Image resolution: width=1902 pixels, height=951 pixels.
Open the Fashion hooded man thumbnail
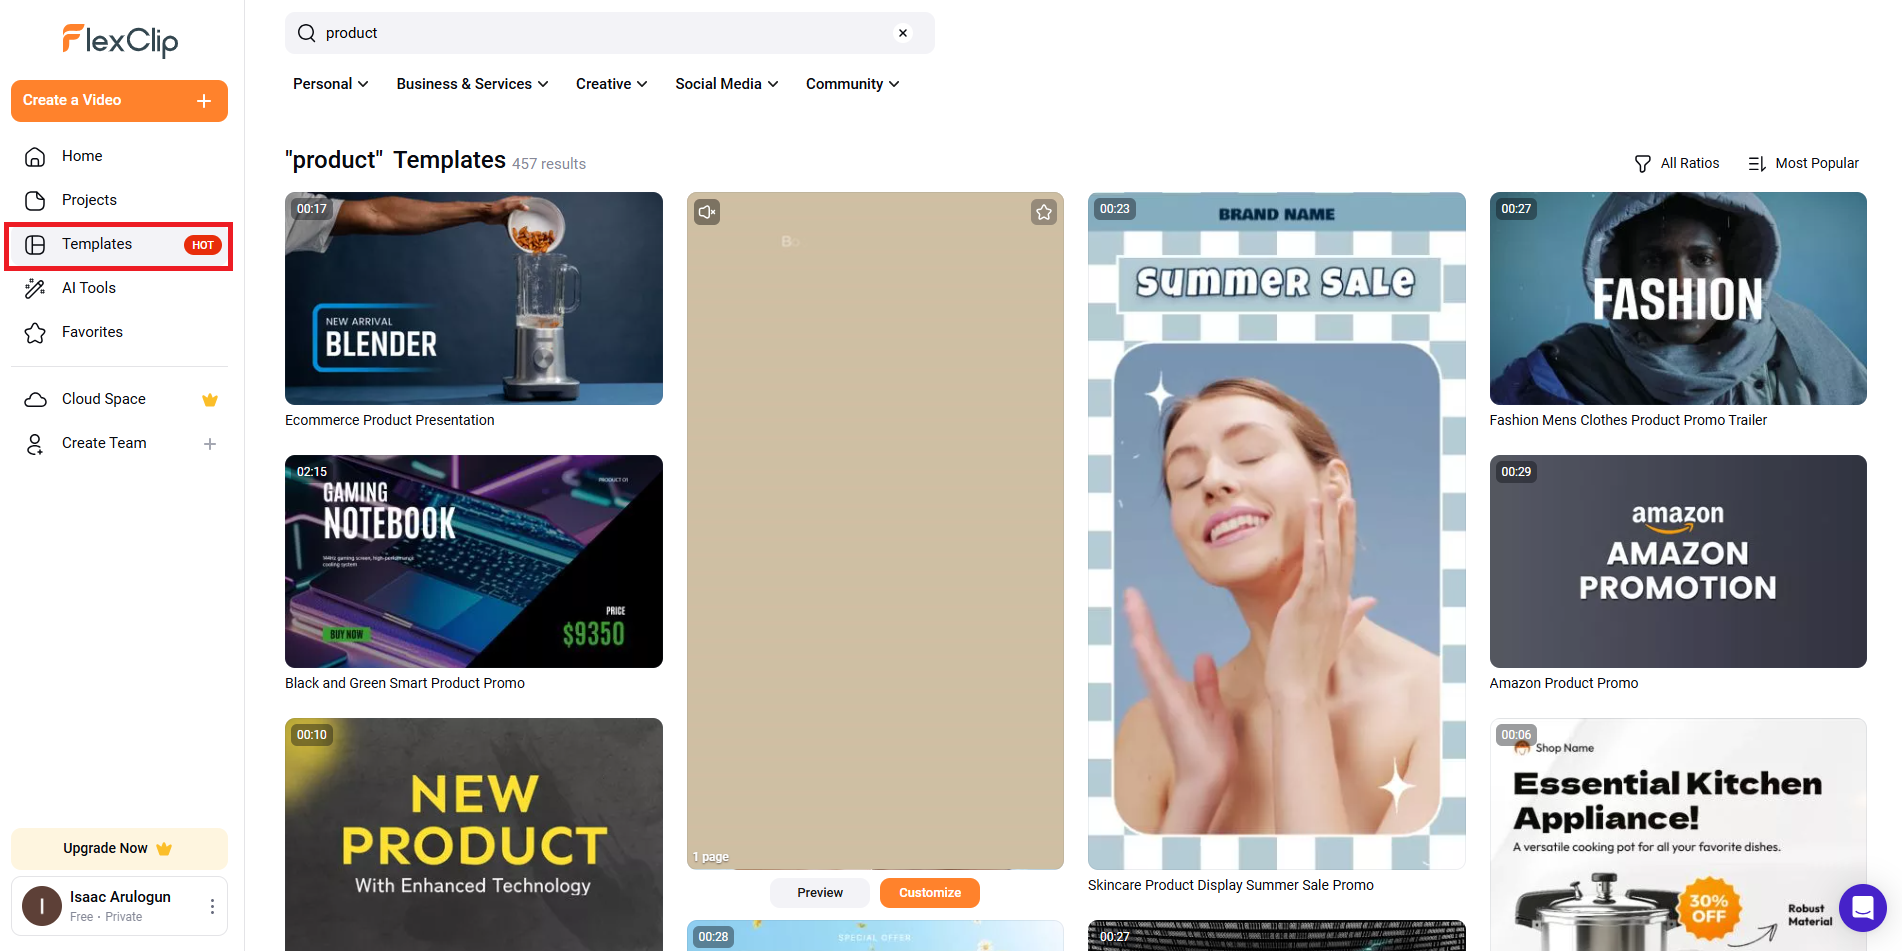pos(1678,298)
